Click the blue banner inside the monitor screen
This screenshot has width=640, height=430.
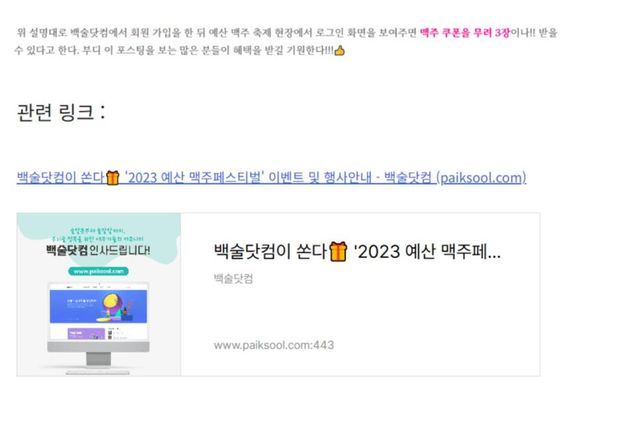(98, 306)
